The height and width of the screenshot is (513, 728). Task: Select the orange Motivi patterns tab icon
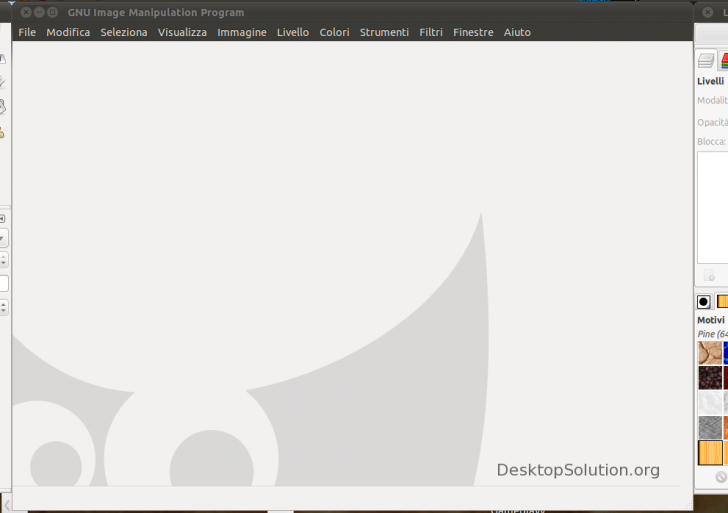coord(722,301)
